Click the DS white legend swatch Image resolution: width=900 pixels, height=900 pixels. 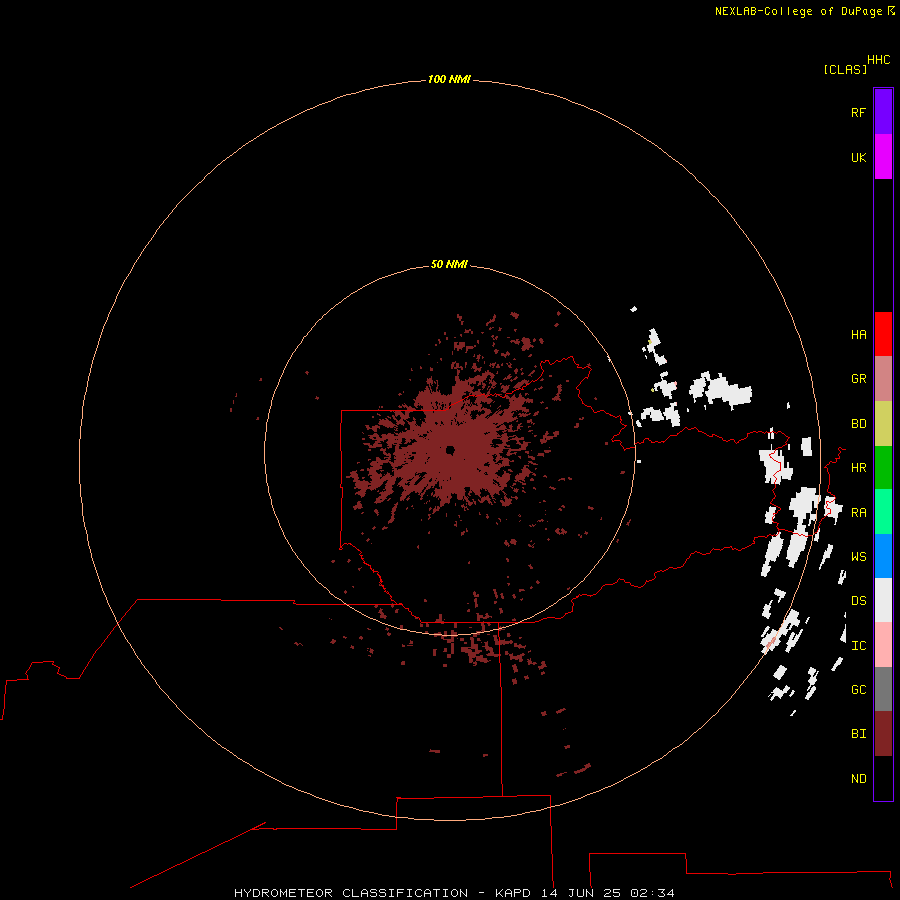click(883, 600)
